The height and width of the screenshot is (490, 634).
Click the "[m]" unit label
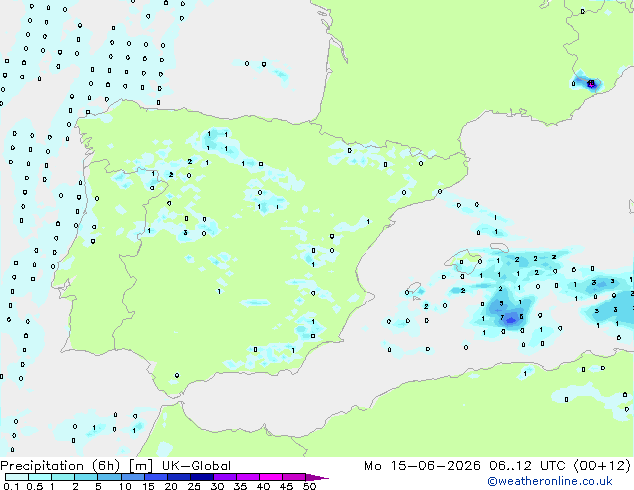(140, 466)
